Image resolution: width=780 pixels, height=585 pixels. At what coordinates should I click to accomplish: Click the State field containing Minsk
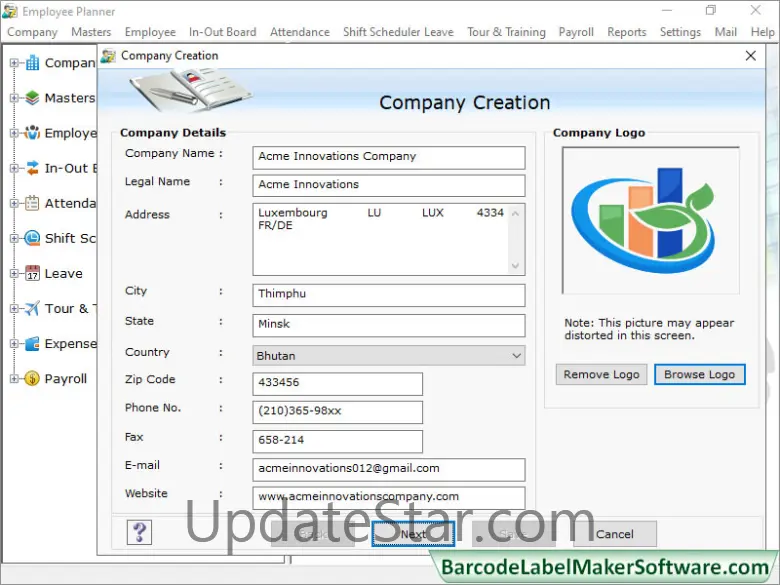tap(389, 325)
